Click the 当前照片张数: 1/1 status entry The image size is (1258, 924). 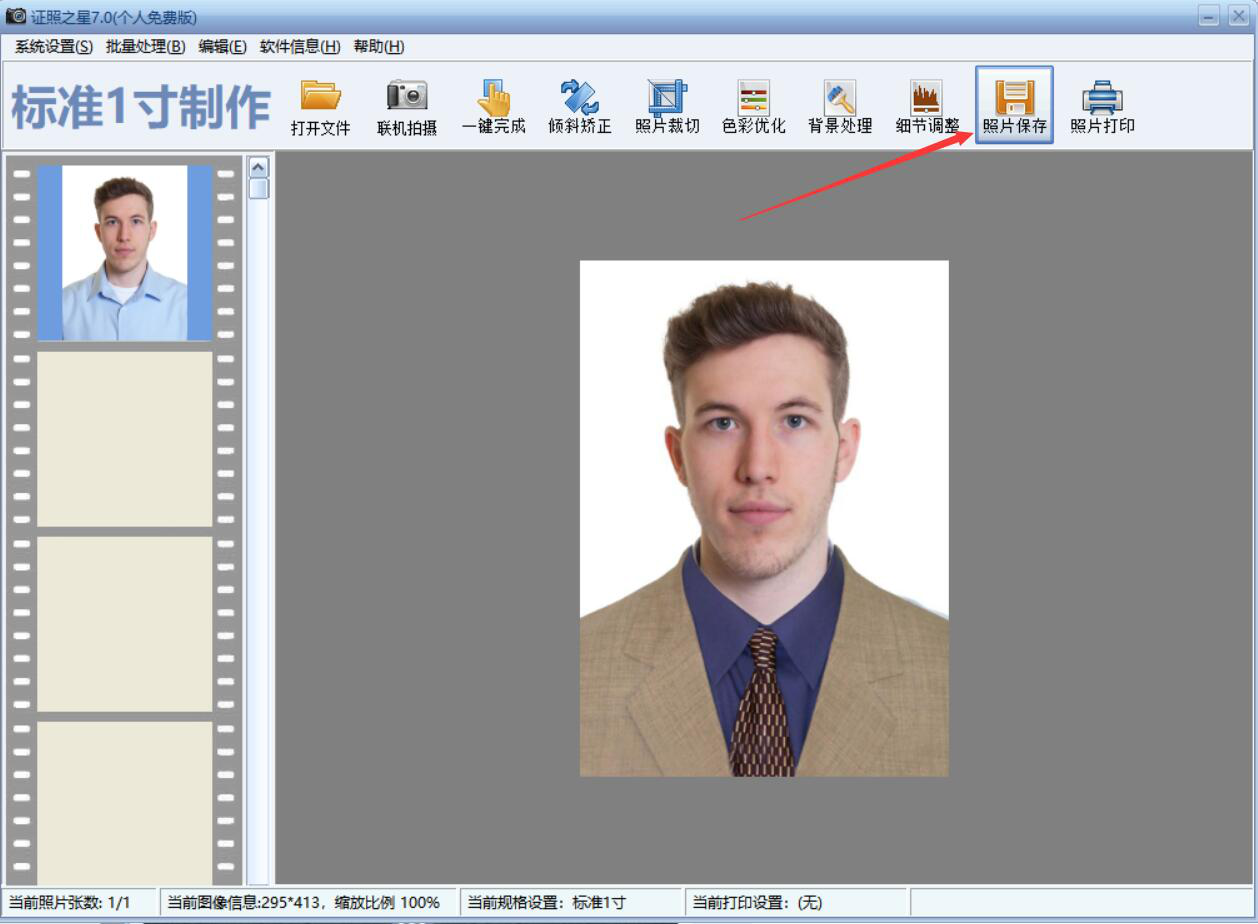click(70, 902)
